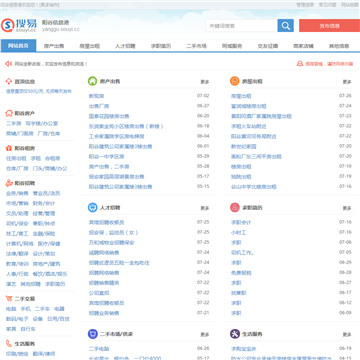Open the 交友征婚 nav tab

coord(268,46)
